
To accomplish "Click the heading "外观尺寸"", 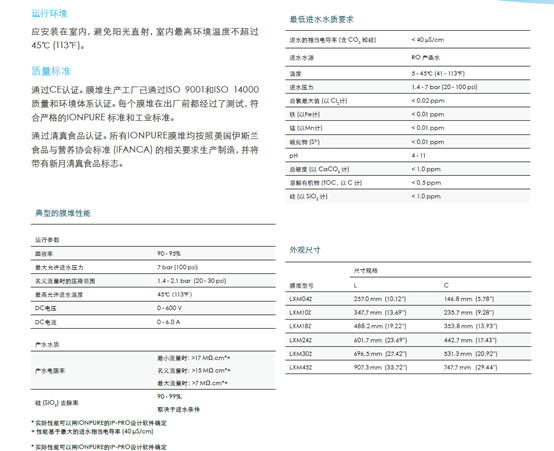I will click(x=305, y=250).
